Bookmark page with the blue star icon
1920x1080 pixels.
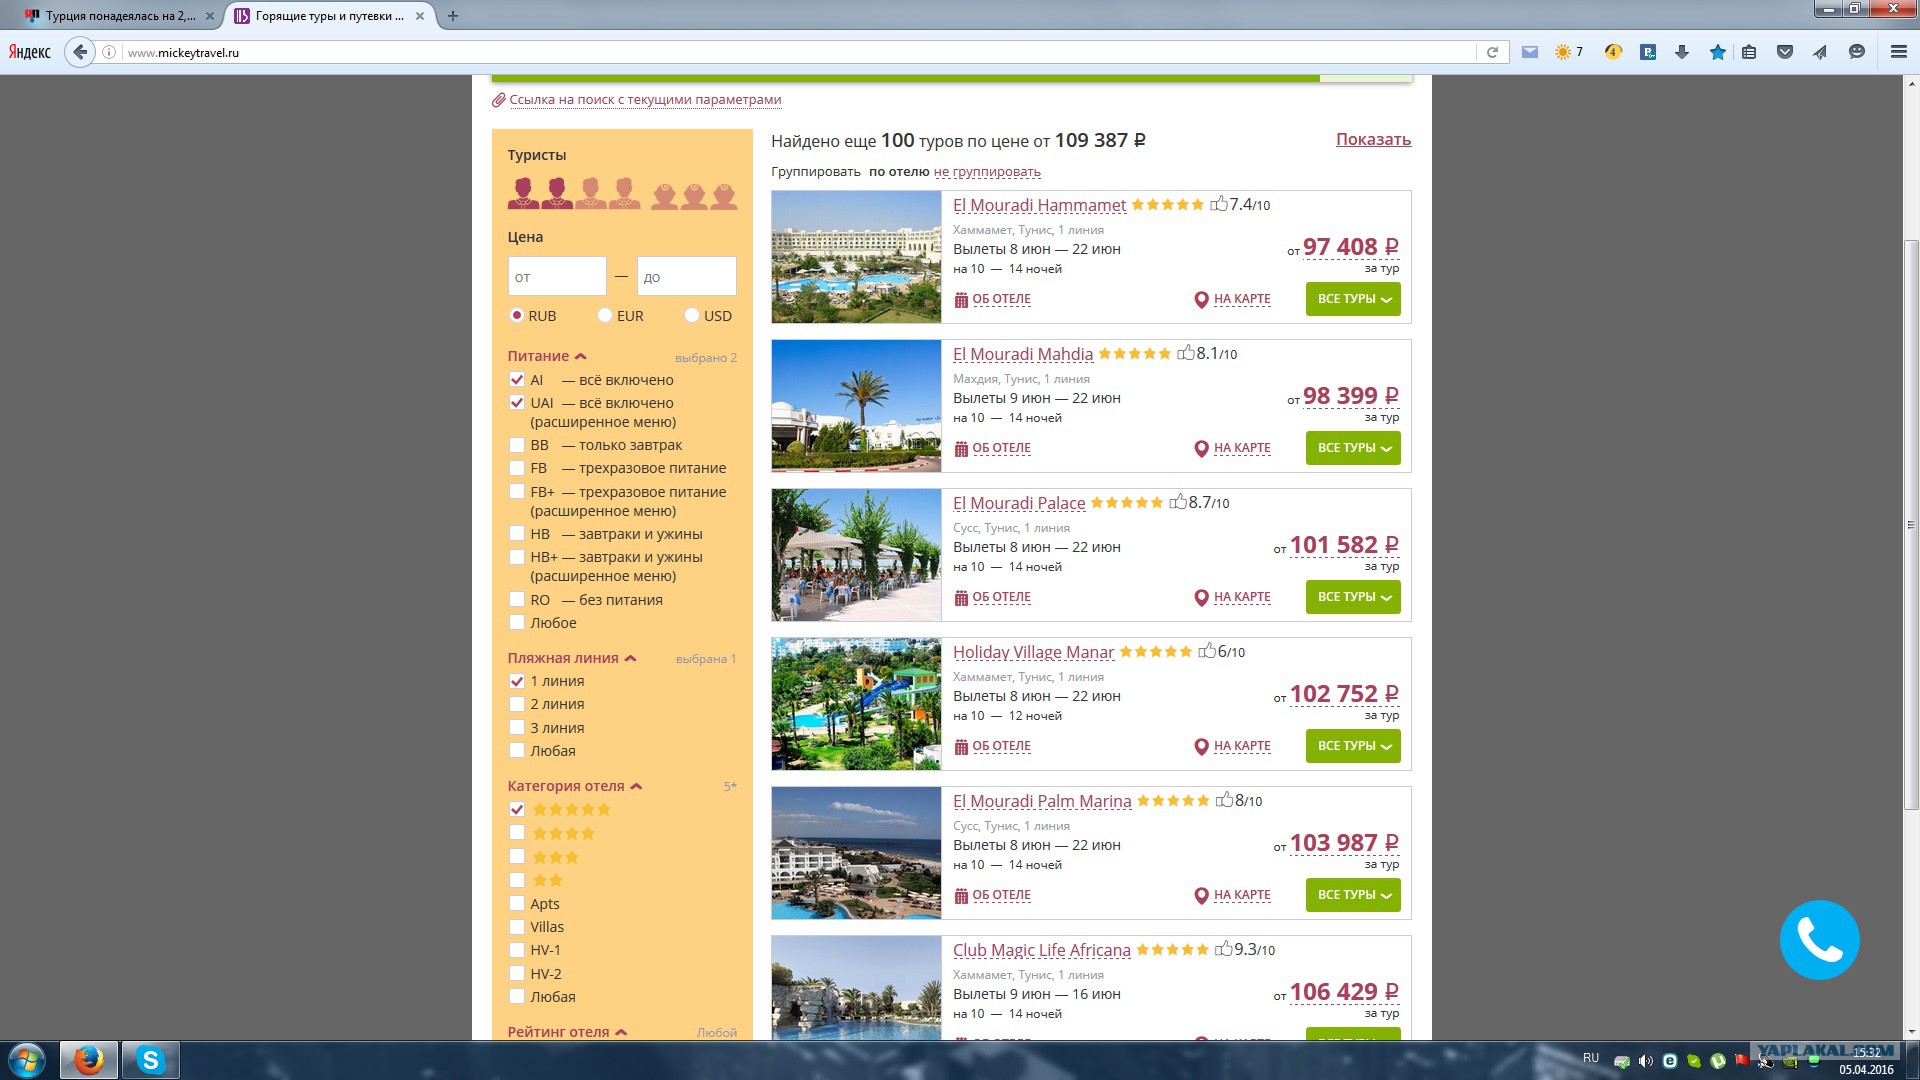(x=1718, y=52)
